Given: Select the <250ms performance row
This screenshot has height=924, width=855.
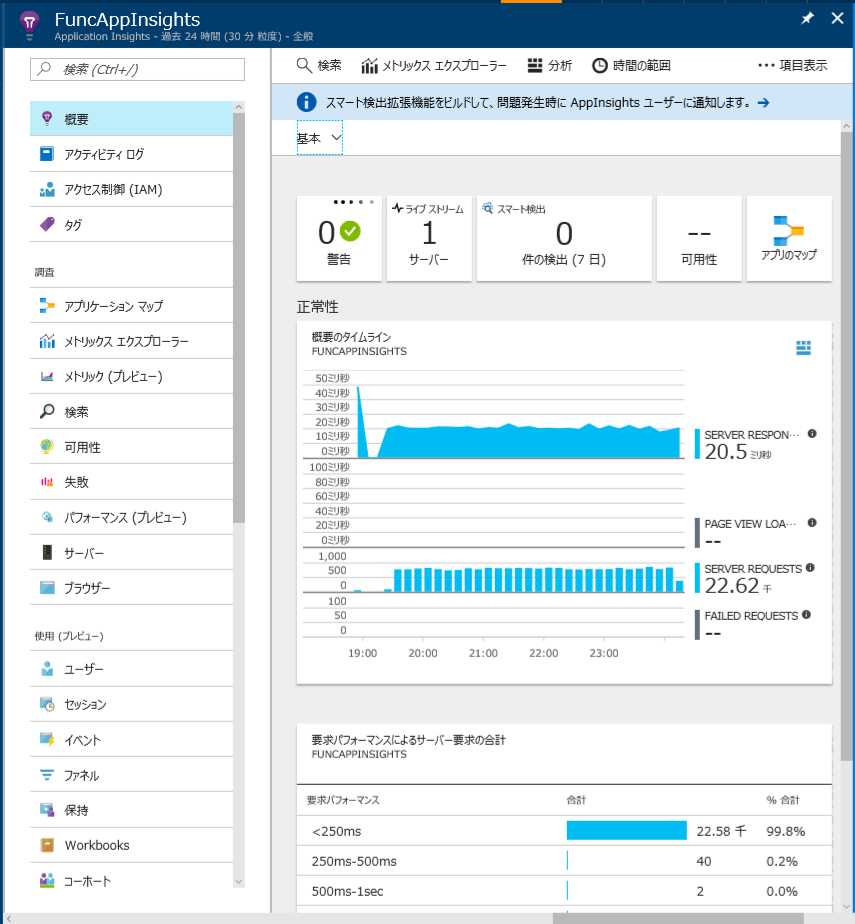Looking at the screenshot, I should pyautogui.click(x=564, y=831).
